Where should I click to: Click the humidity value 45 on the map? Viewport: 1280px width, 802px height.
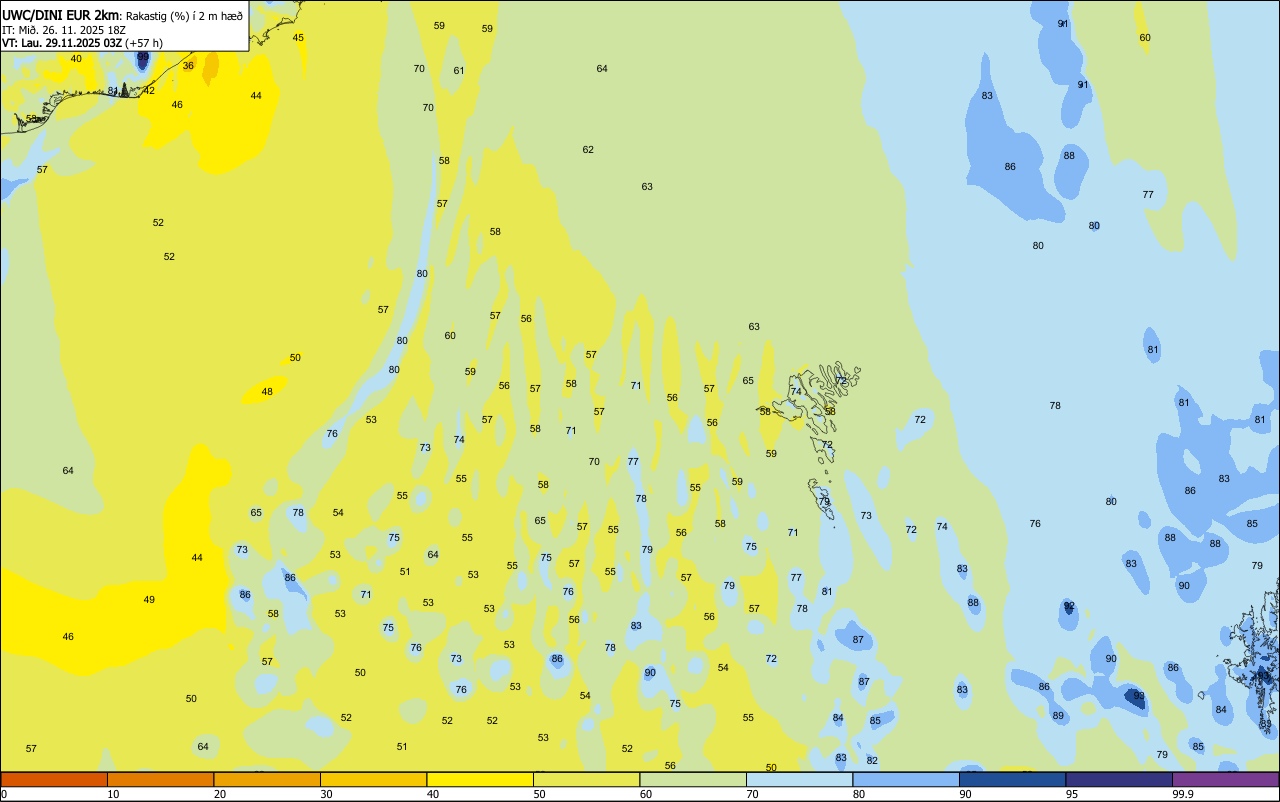[298, 38]
